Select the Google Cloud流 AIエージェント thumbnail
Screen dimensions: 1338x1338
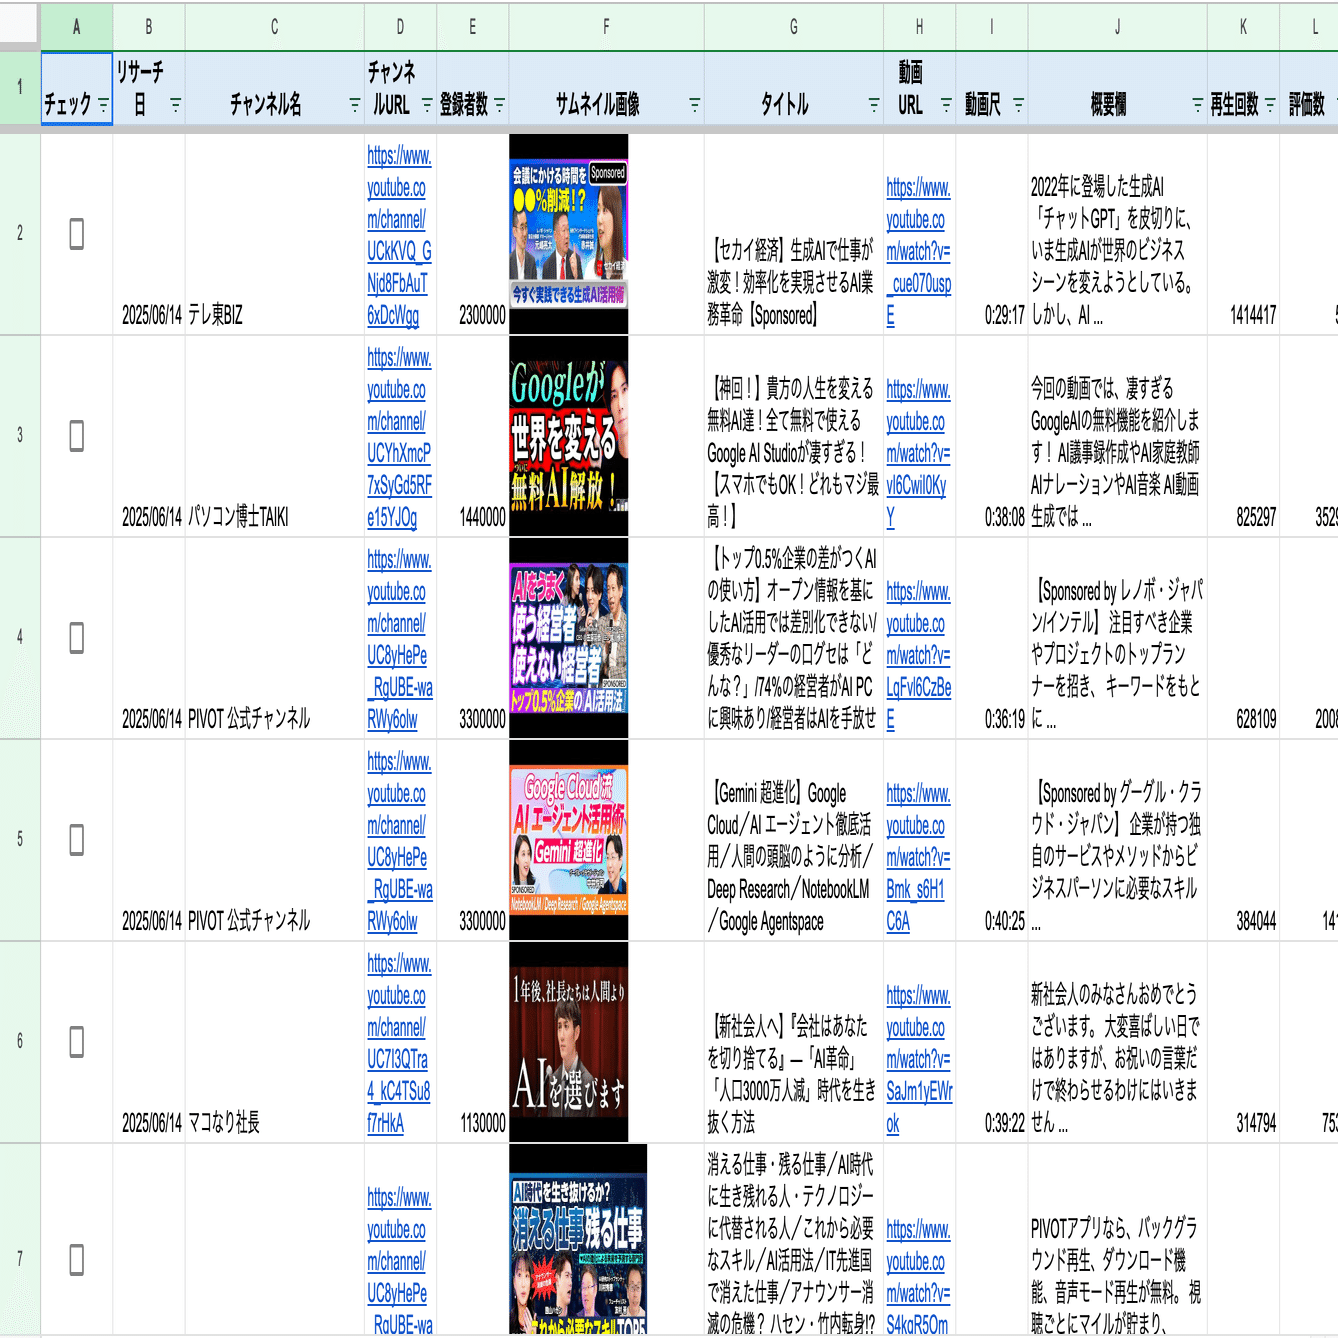tap(569, 840)
